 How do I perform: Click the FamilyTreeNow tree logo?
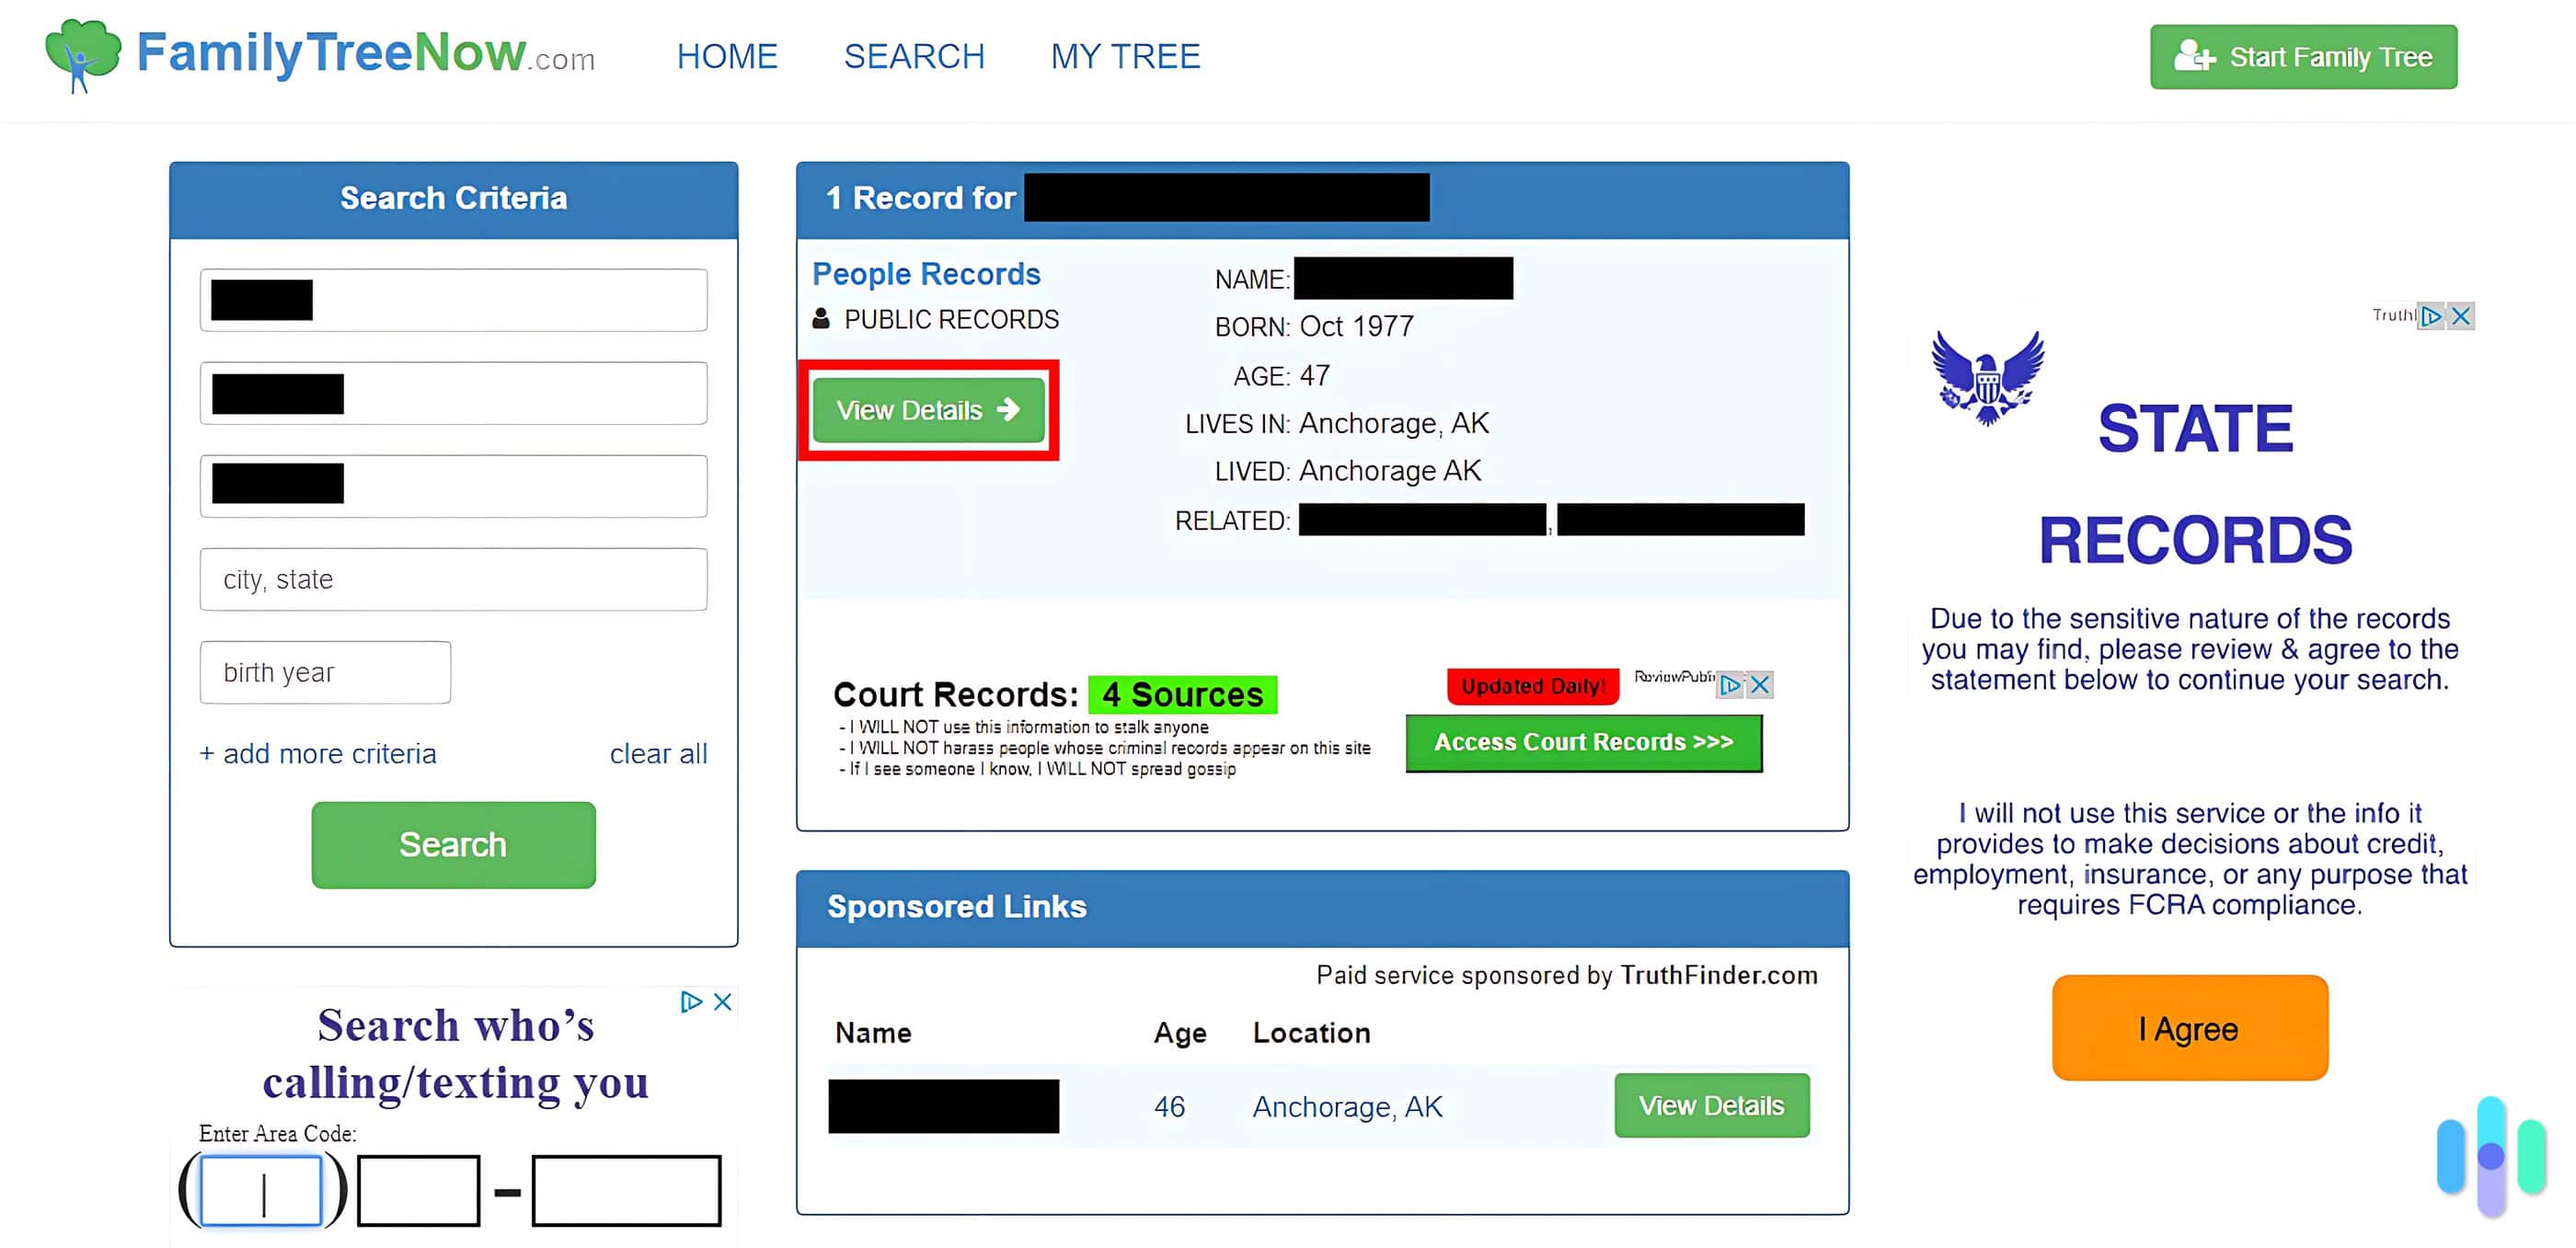[78, 57]
